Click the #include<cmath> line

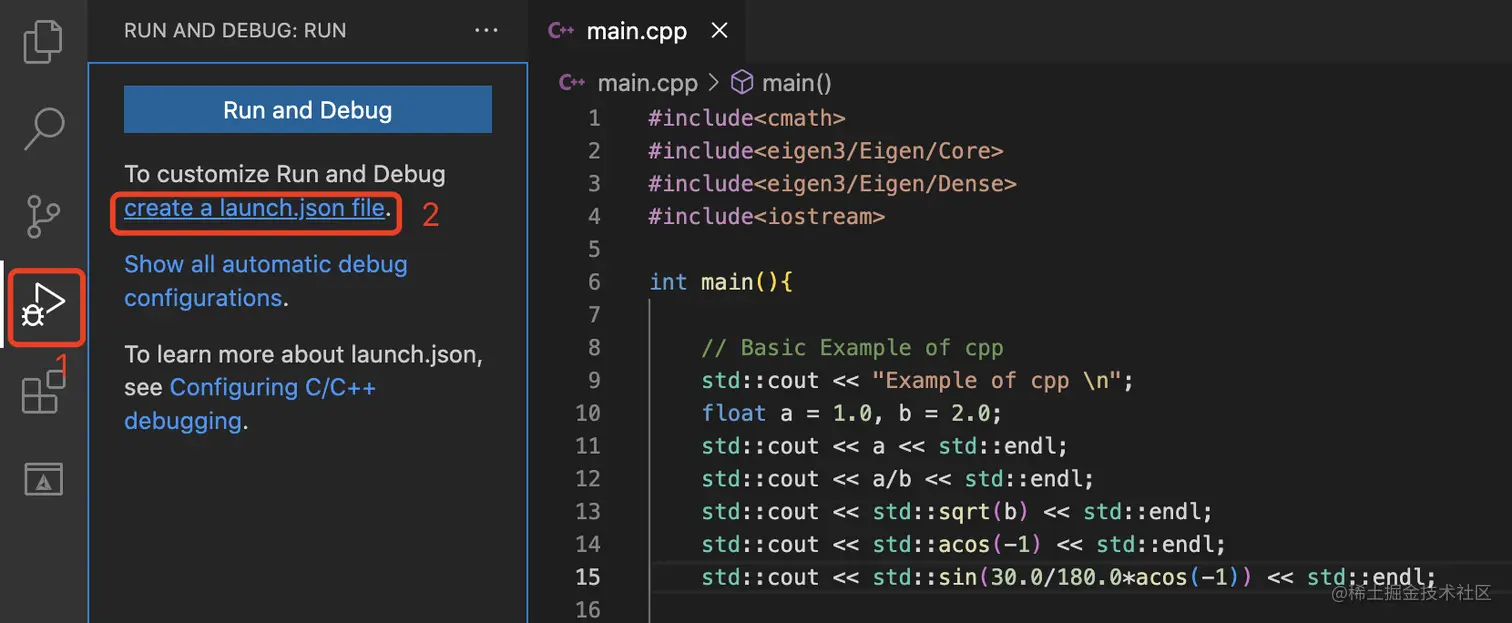point(747,118)
